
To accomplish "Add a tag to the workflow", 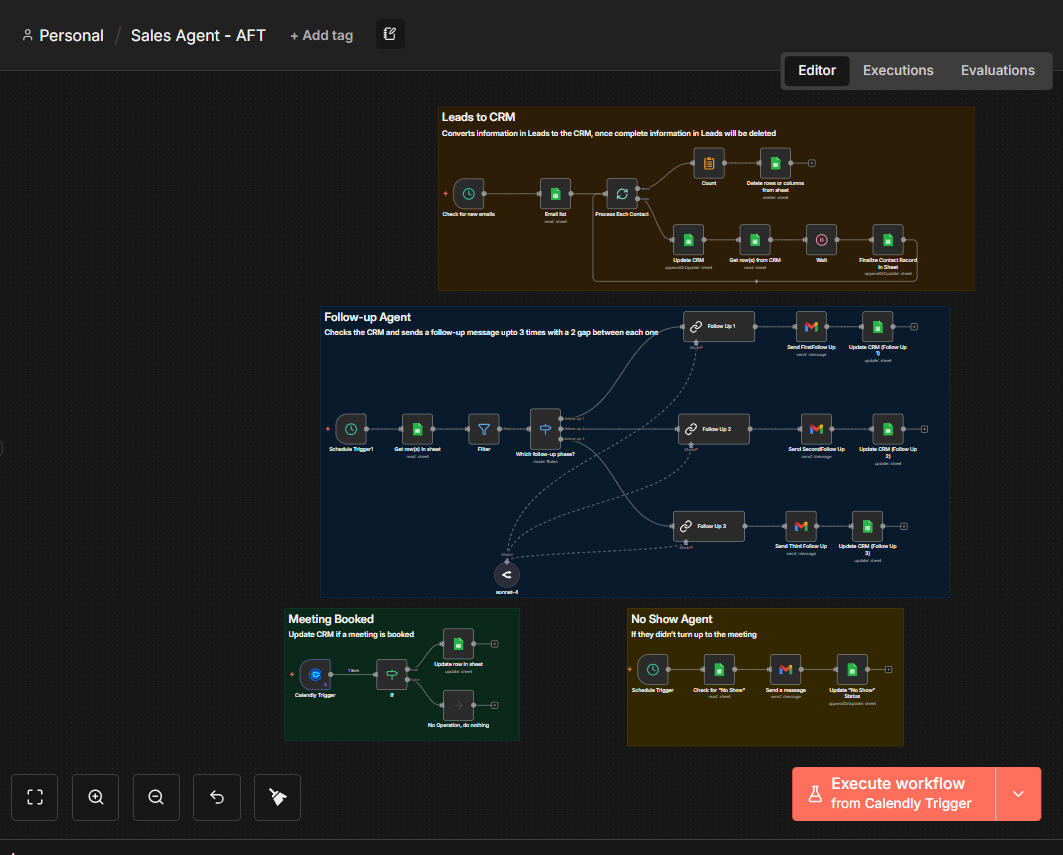I will pos(321,35).
